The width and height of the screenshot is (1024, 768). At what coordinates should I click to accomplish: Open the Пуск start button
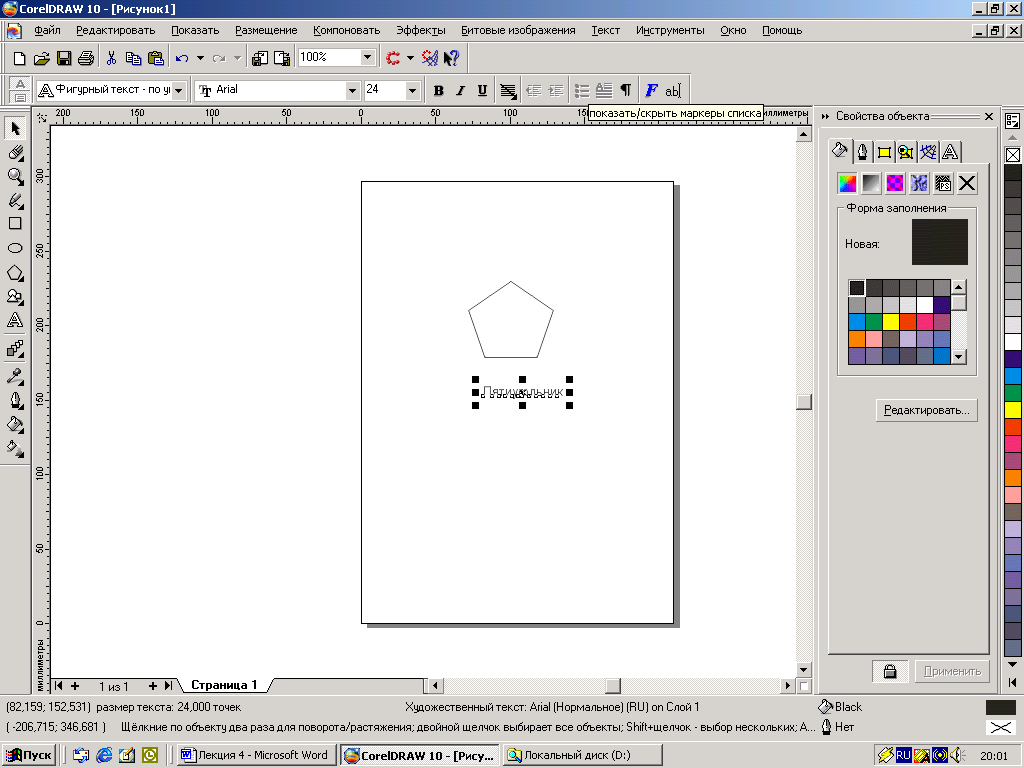(30, 755)
